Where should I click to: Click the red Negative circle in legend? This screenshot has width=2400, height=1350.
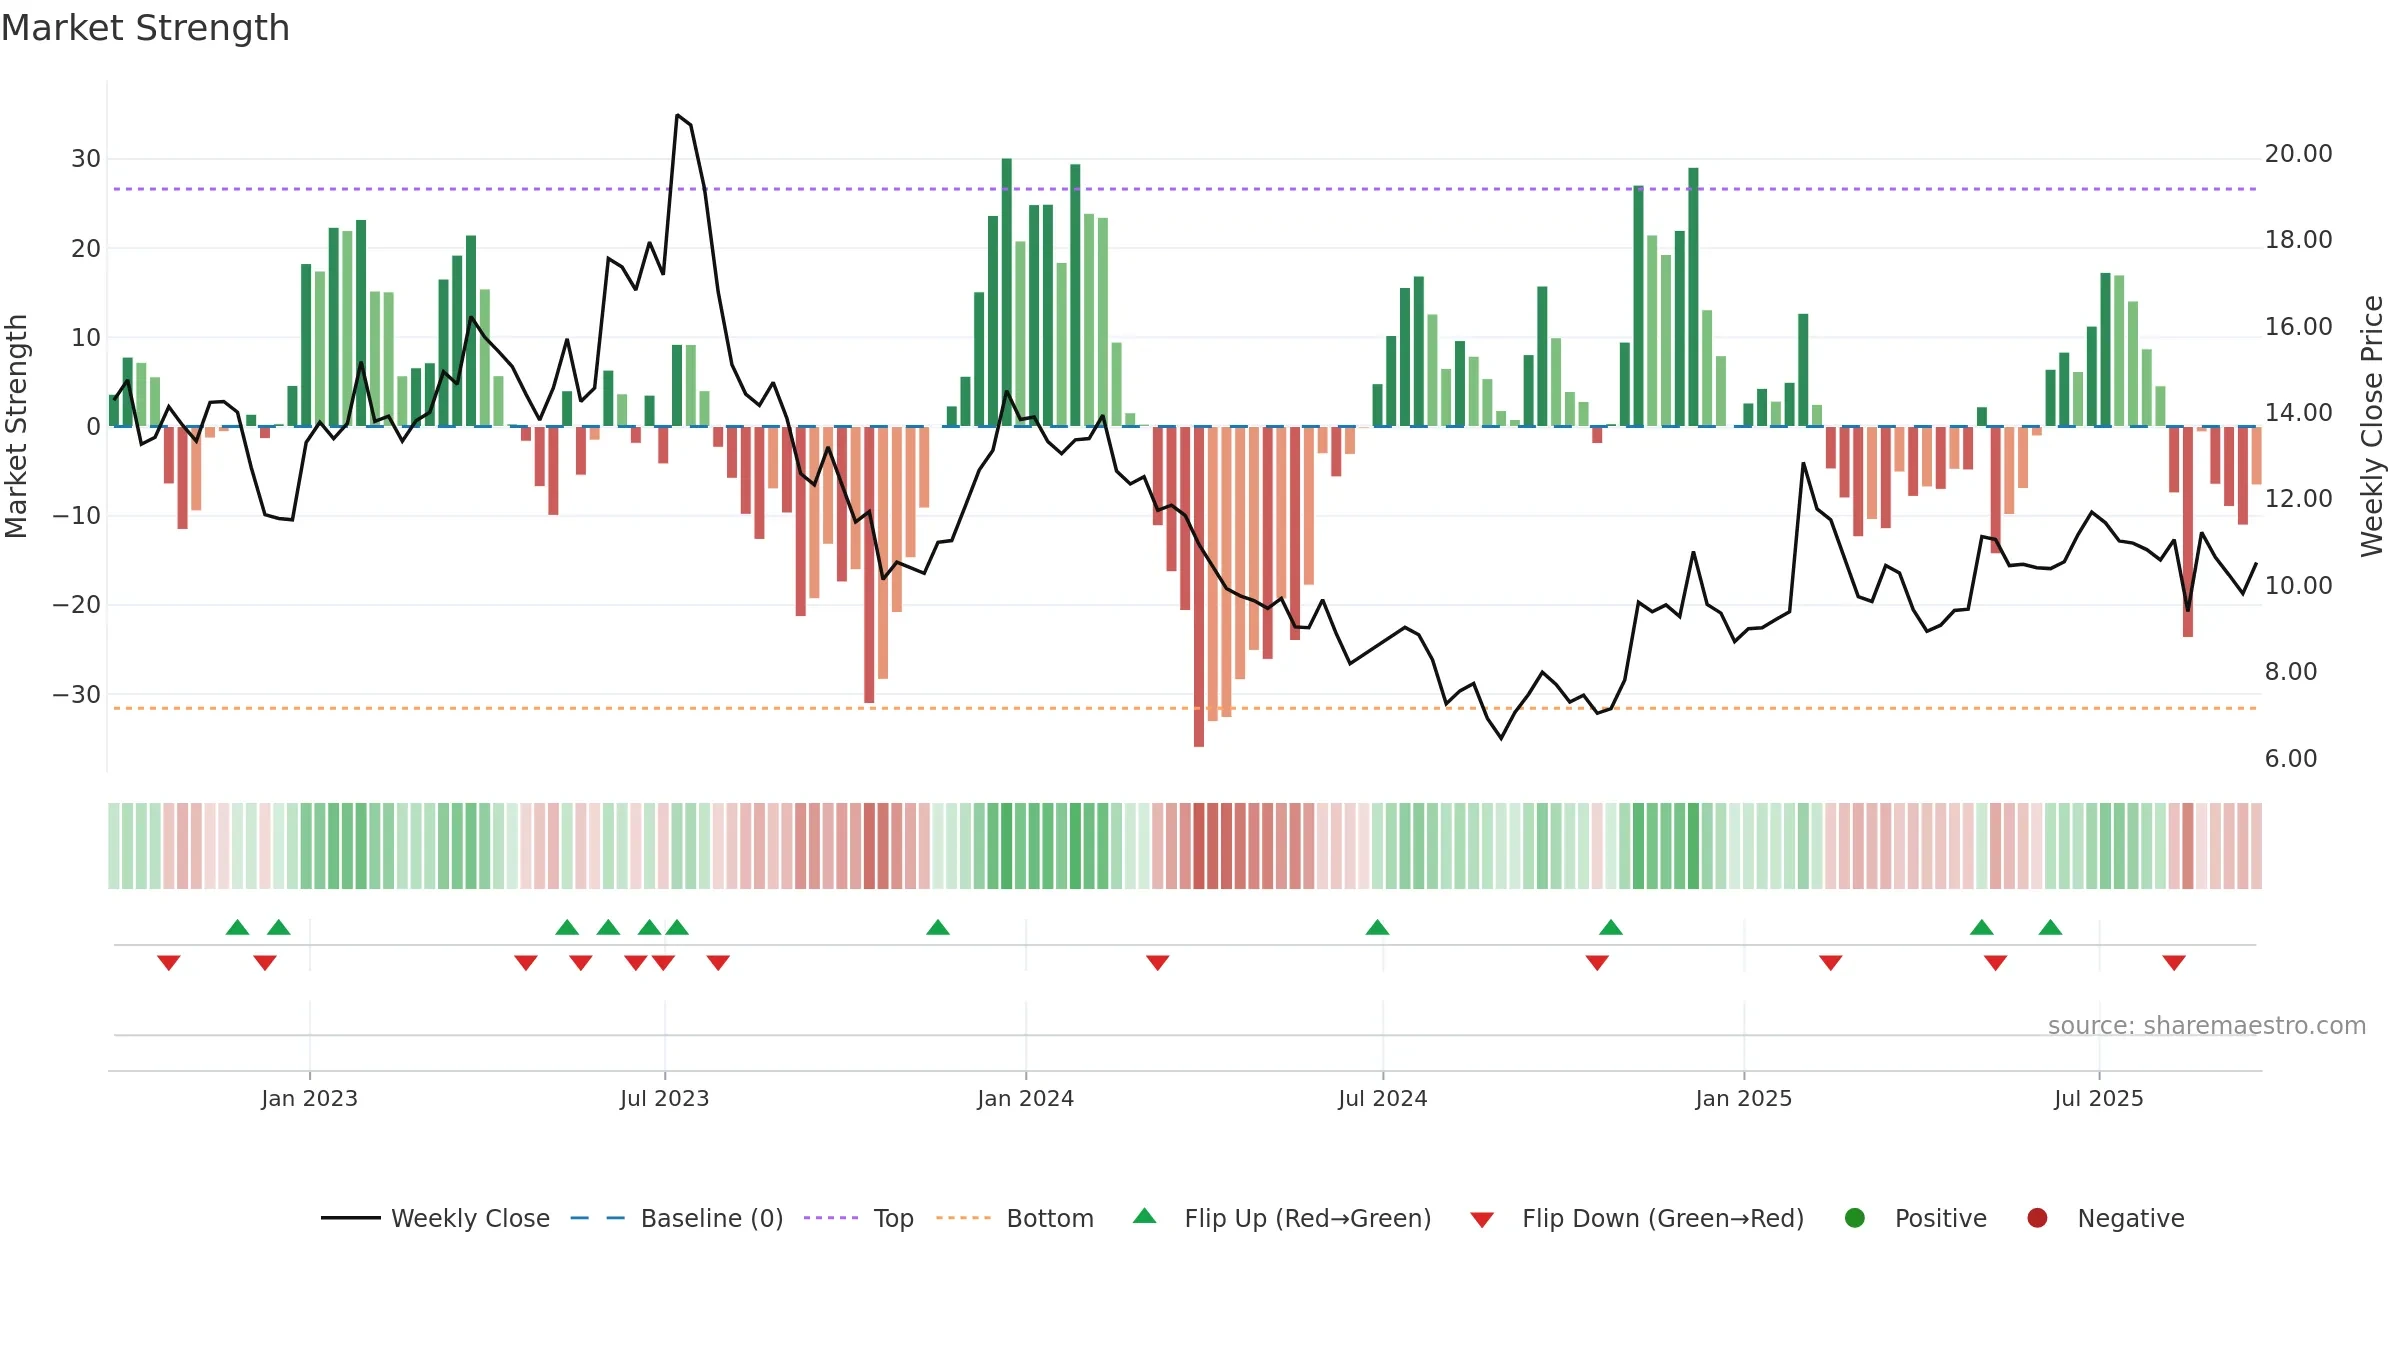point(2037,1218)
